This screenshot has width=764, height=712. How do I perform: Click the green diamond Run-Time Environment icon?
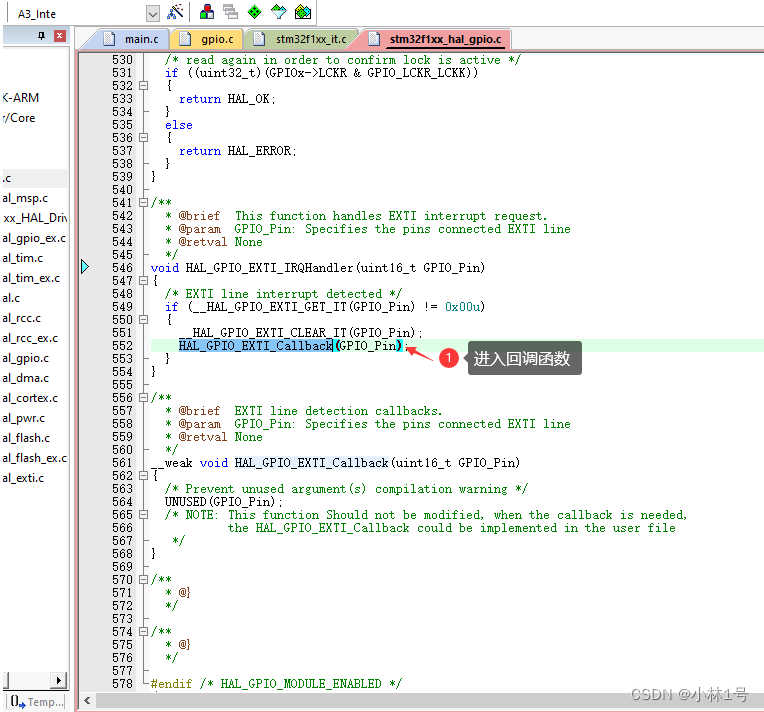pos(254,12)
